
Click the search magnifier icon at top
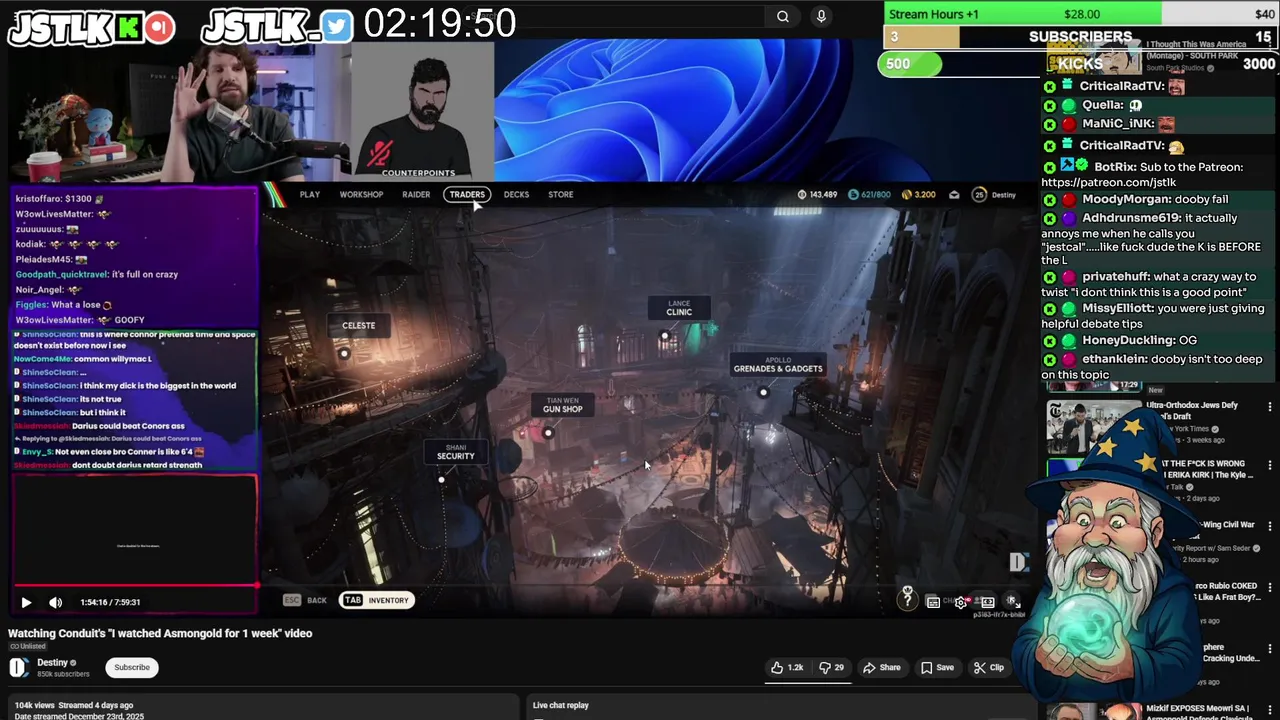click(x=783, y=16)
